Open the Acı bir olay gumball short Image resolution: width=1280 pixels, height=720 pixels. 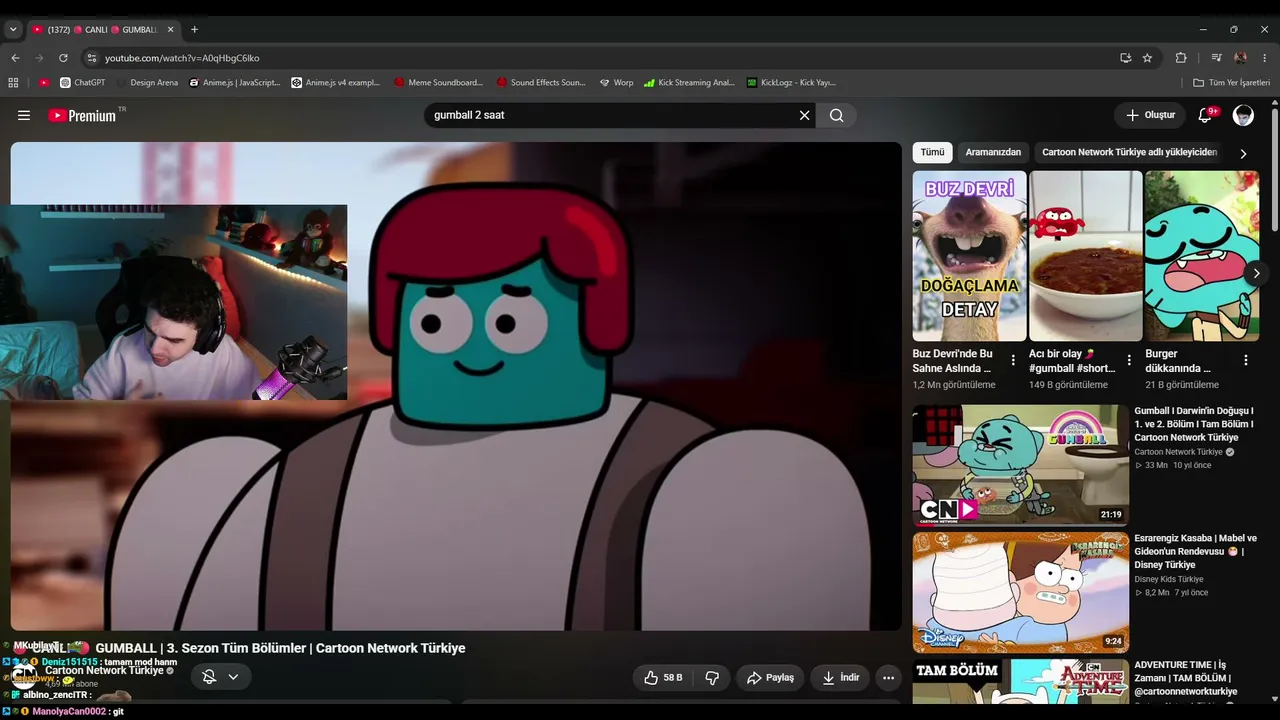click(1085, 256)
